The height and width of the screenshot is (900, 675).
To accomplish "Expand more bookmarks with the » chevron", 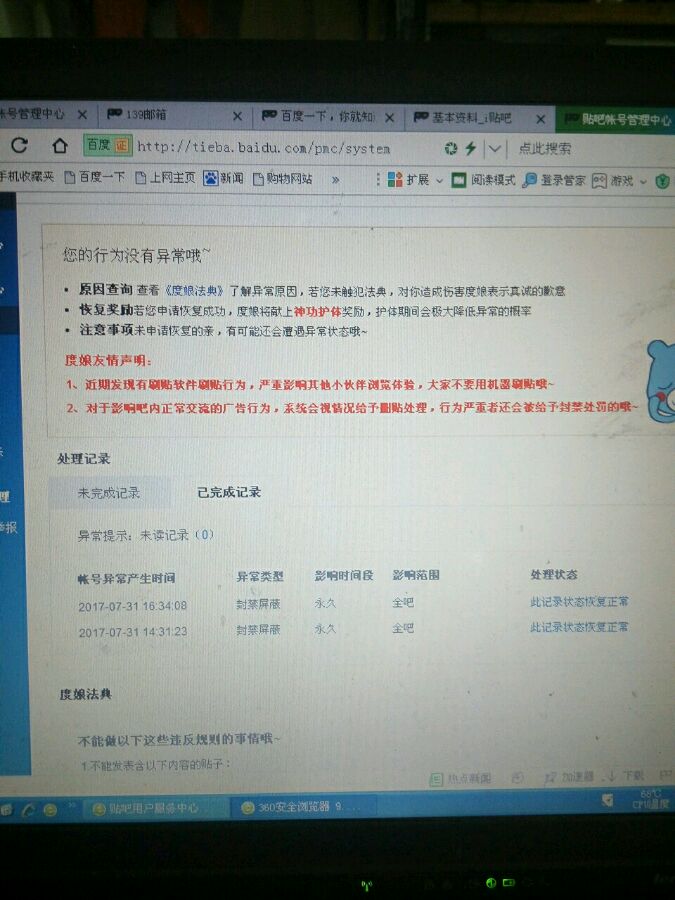I will (x=335, y=180).
